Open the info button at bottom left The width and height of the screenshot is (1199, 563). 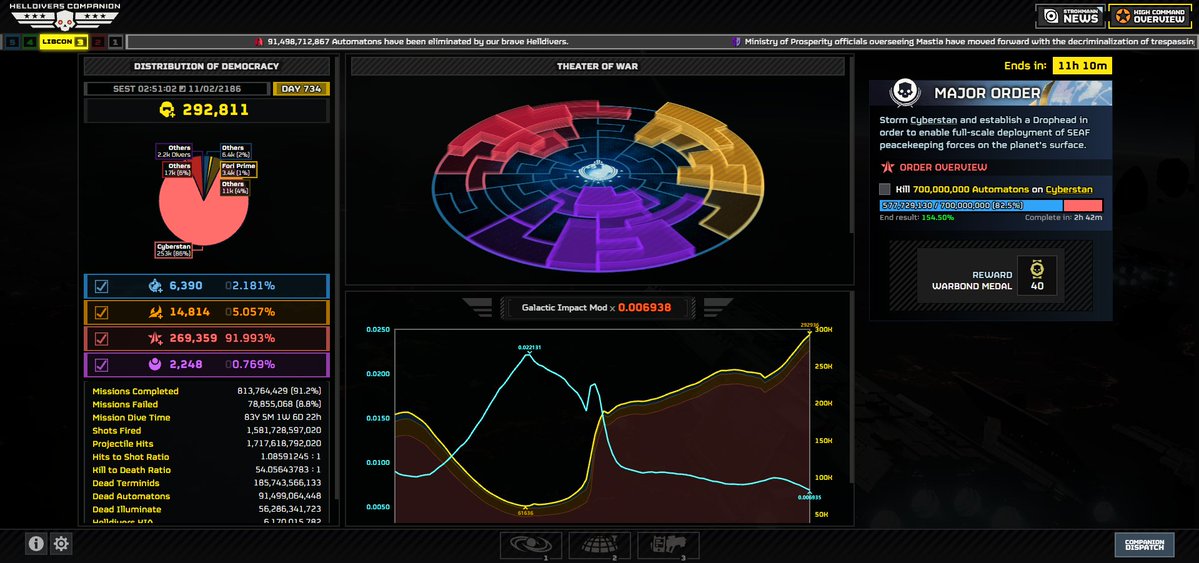pyautogui.click(x=36, y=545)
